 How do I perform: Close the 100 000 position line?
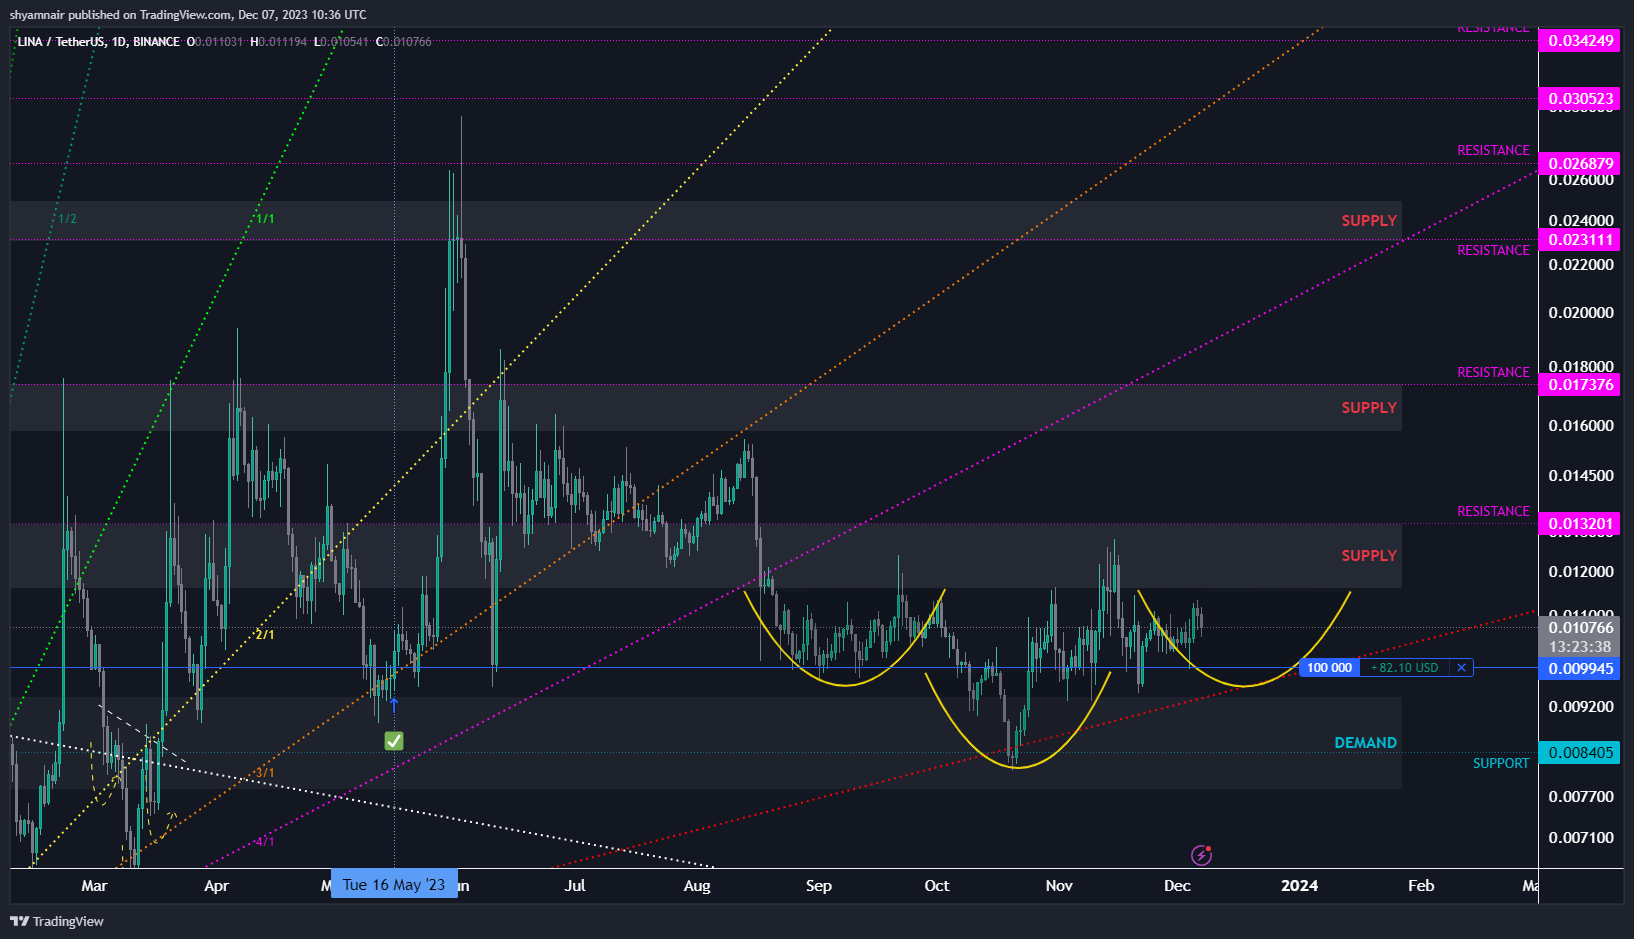(x=1461, y=668)
